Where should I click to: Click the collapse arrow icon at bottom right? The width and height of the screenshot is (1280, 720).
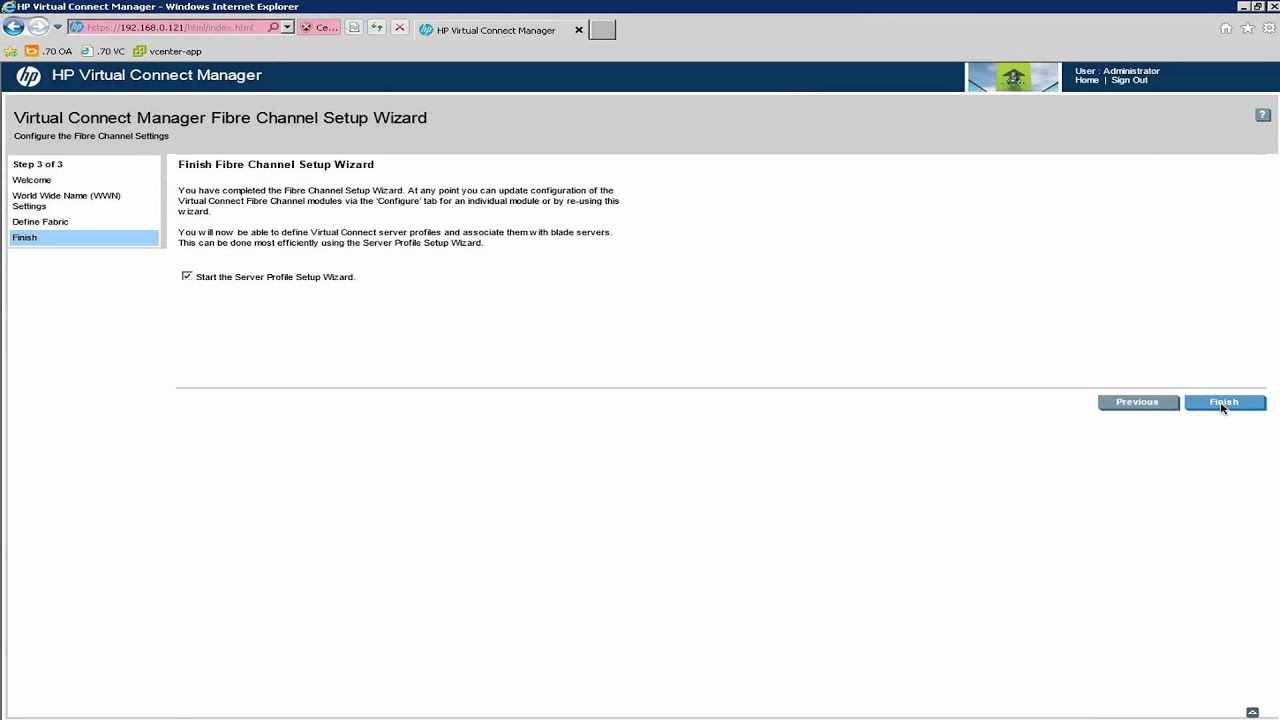(x=1252, y=712)
